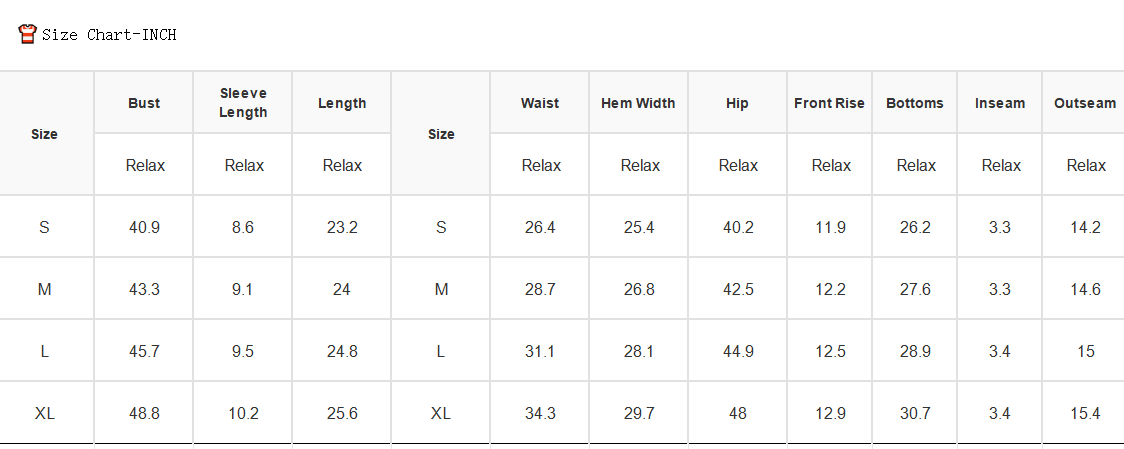The image size is (1124, 449).
Task: Click the Inseam column header
Action: click(x=1000, y=103)
